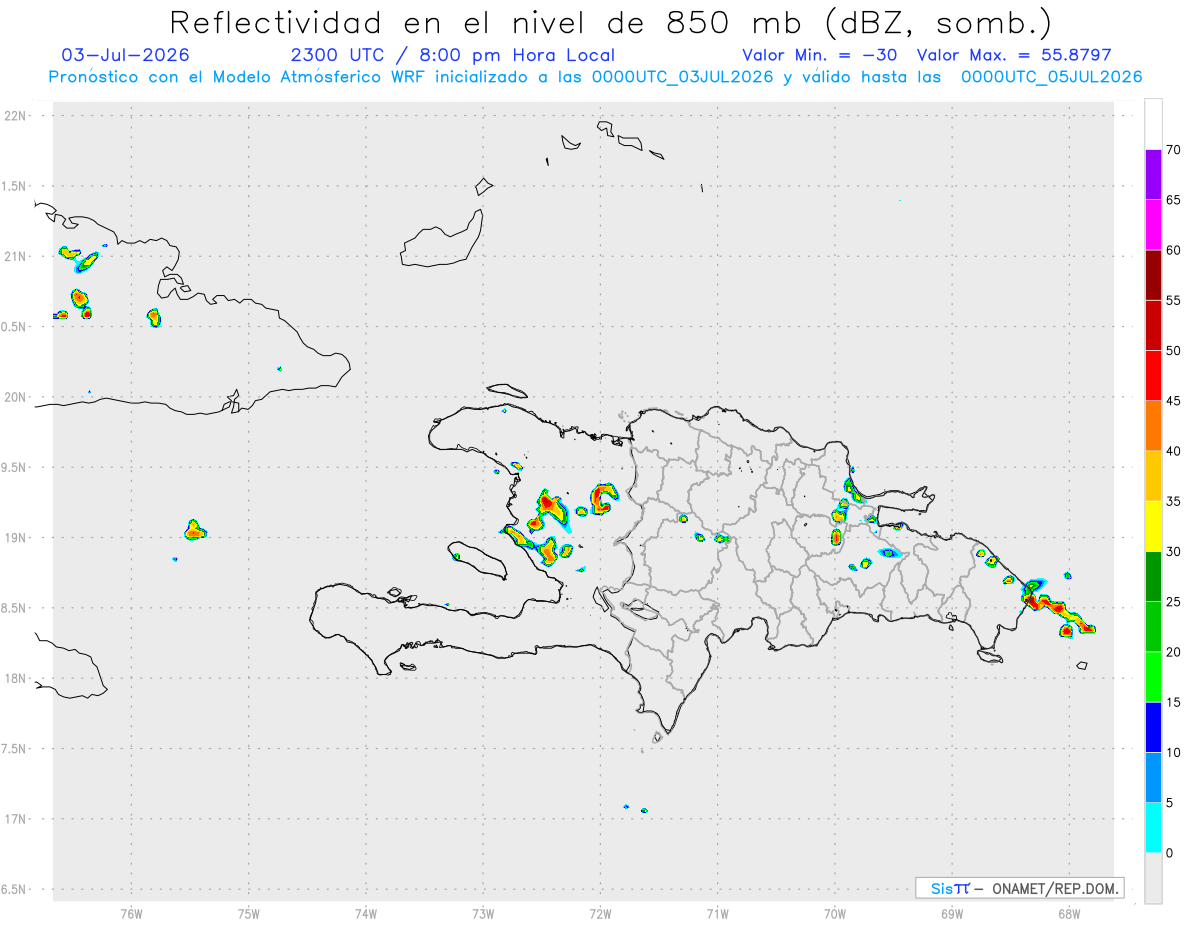Image resolution: width=1200 pixels, height=927 pixels.
Task: Click the 'Valor Max. = 55.8797' readout
Action: pos(1014,55)
